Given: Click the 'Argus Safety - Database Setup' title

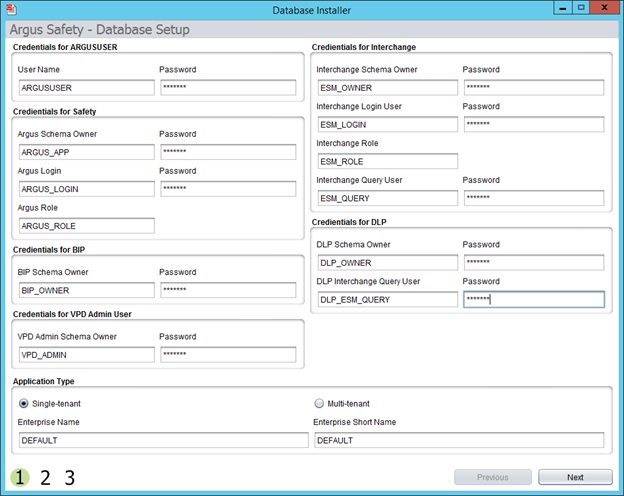Looking at the screenshot, I should pyautogui.click(x=99, y=29).
